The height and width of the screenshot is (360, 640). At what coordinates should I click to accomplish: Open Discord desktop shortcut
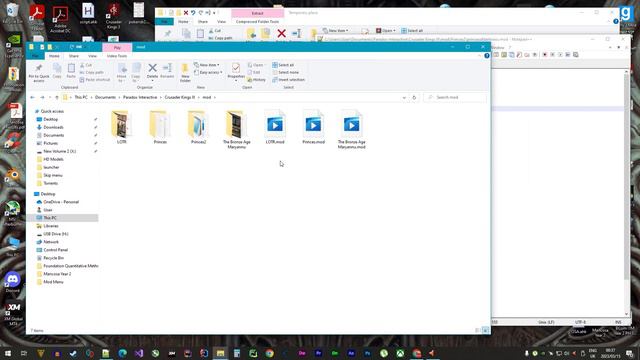13,282
